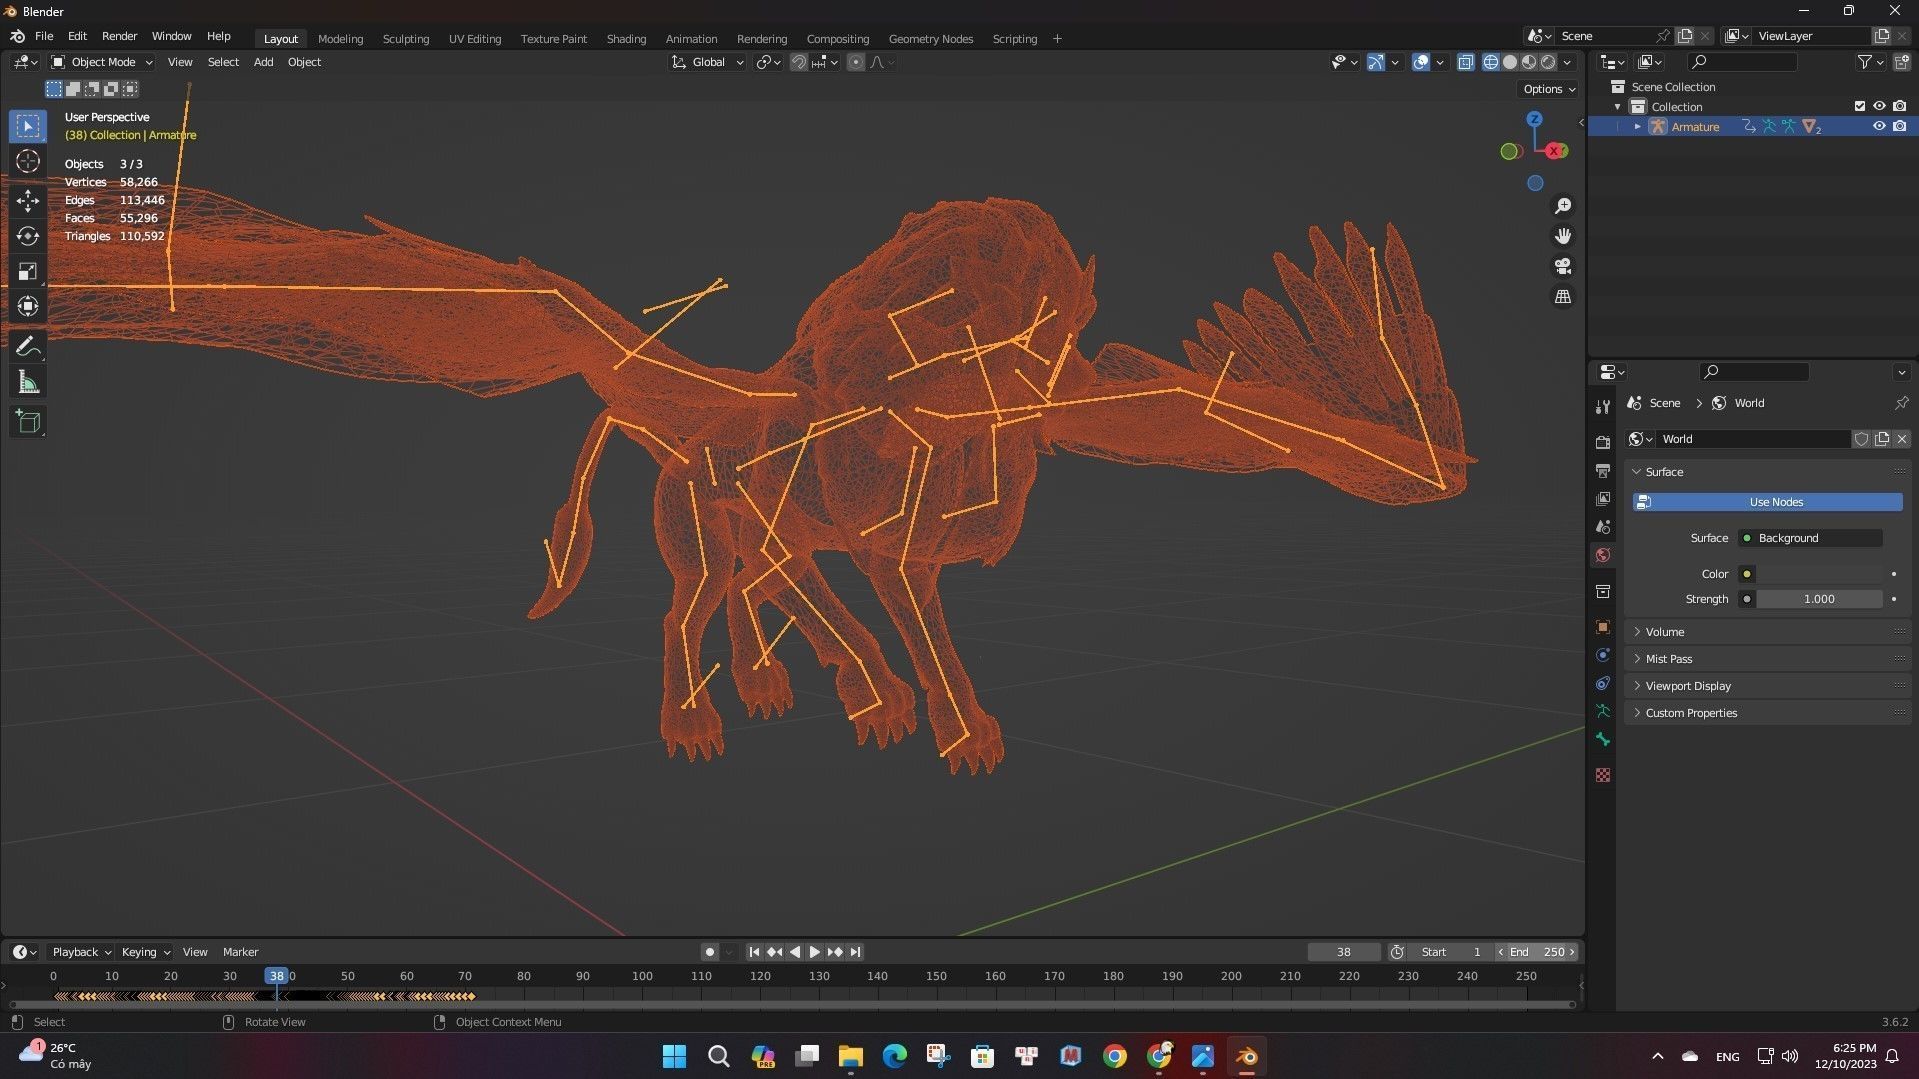
Task: Activate the Rotate tool
Action: [x=28, y=236]
